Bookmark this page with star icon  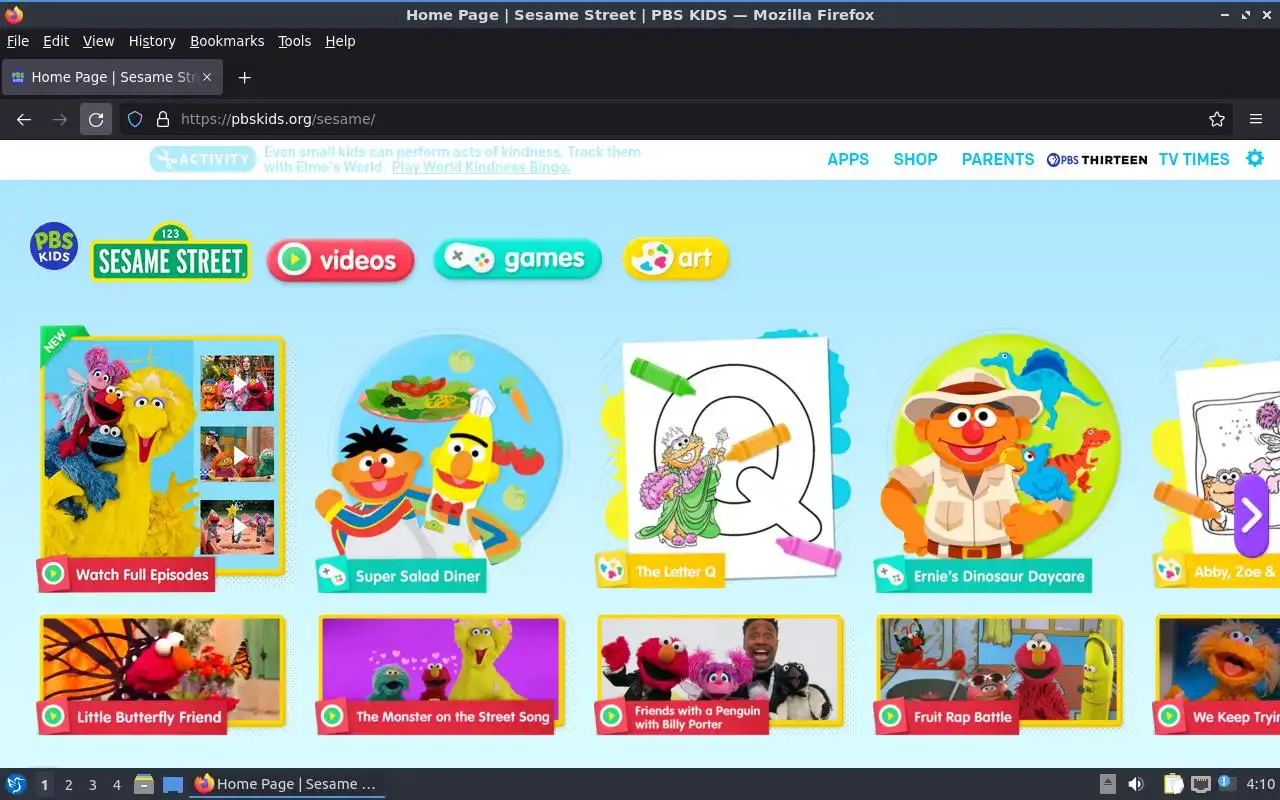[x=1217, y=119]
